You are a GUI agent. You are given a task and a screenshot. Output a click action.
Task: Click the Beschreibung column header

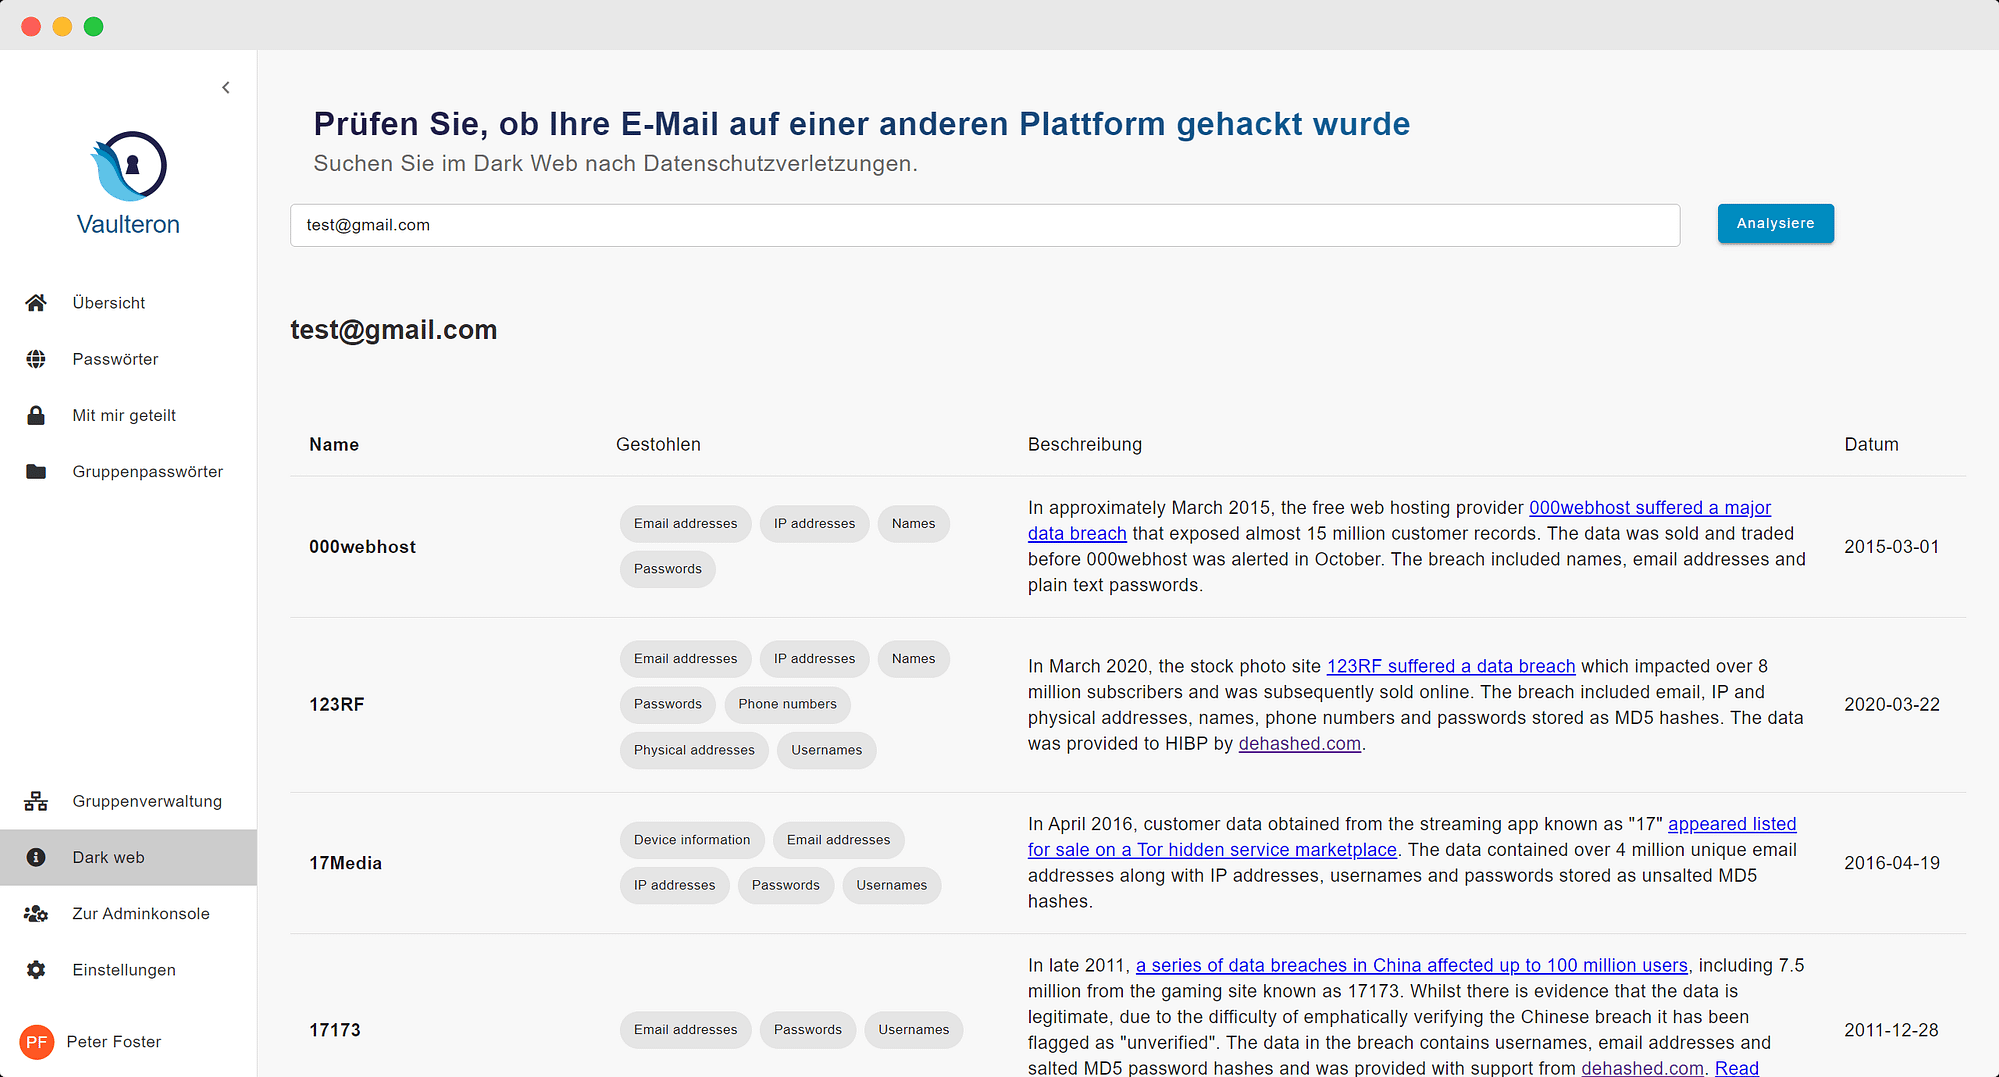click(x=1085, y=444)
